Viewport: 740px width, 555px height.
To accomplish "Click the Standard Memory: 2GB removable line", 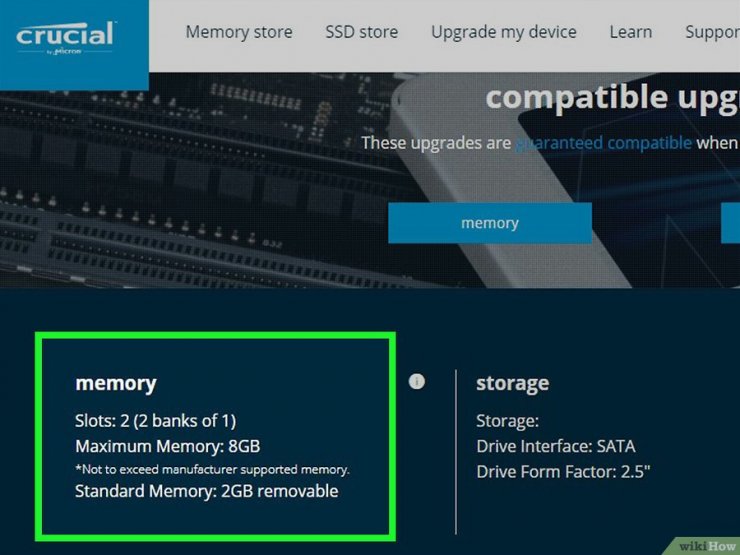I will 207,491.
